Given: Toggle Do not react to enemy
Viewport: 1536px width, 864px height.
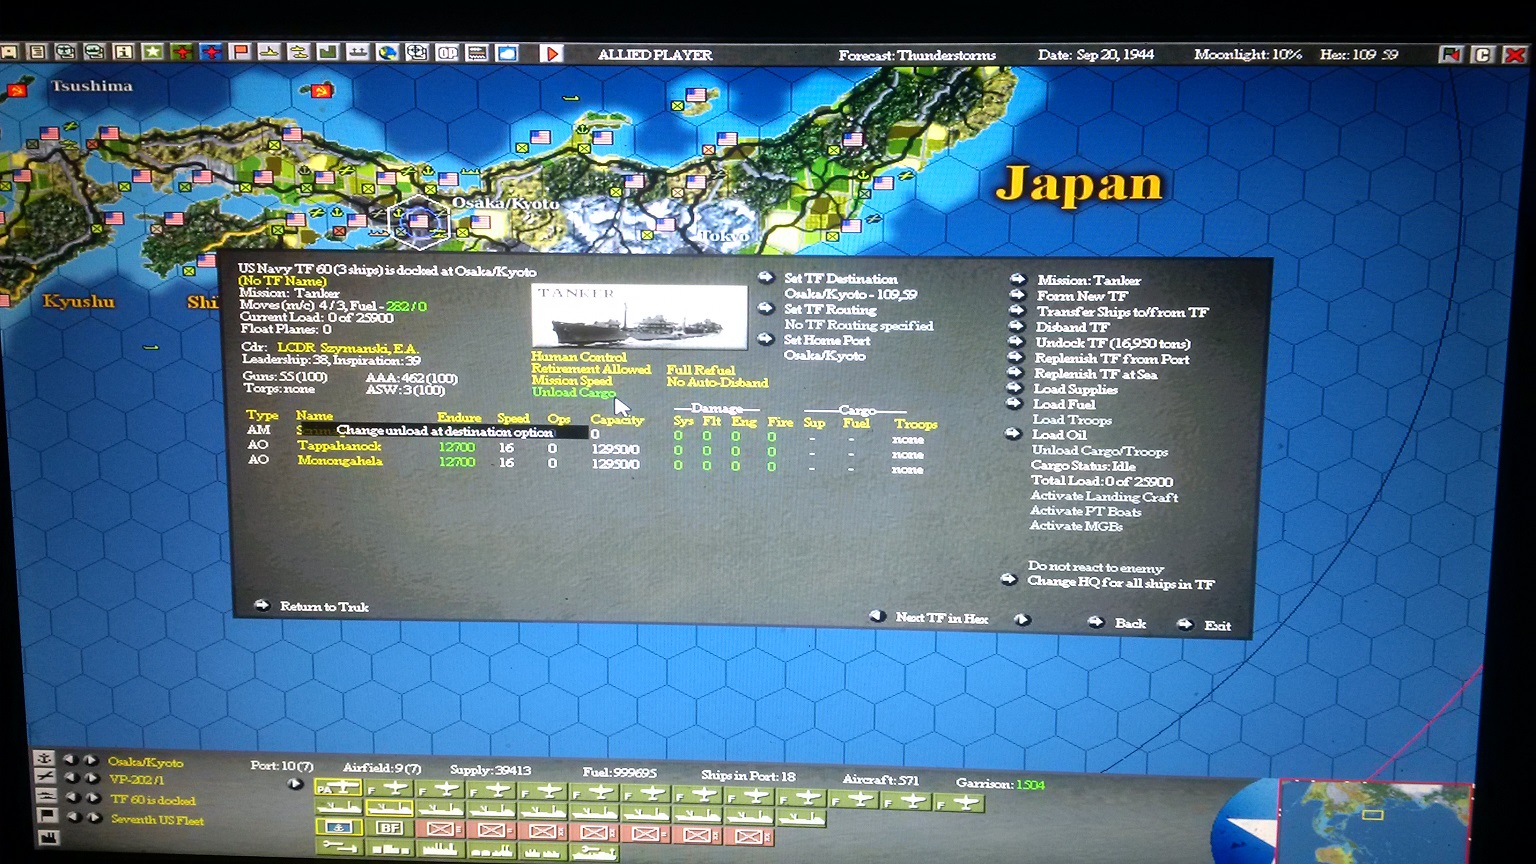Looking at the screenshot, I should coord(1096,567).
